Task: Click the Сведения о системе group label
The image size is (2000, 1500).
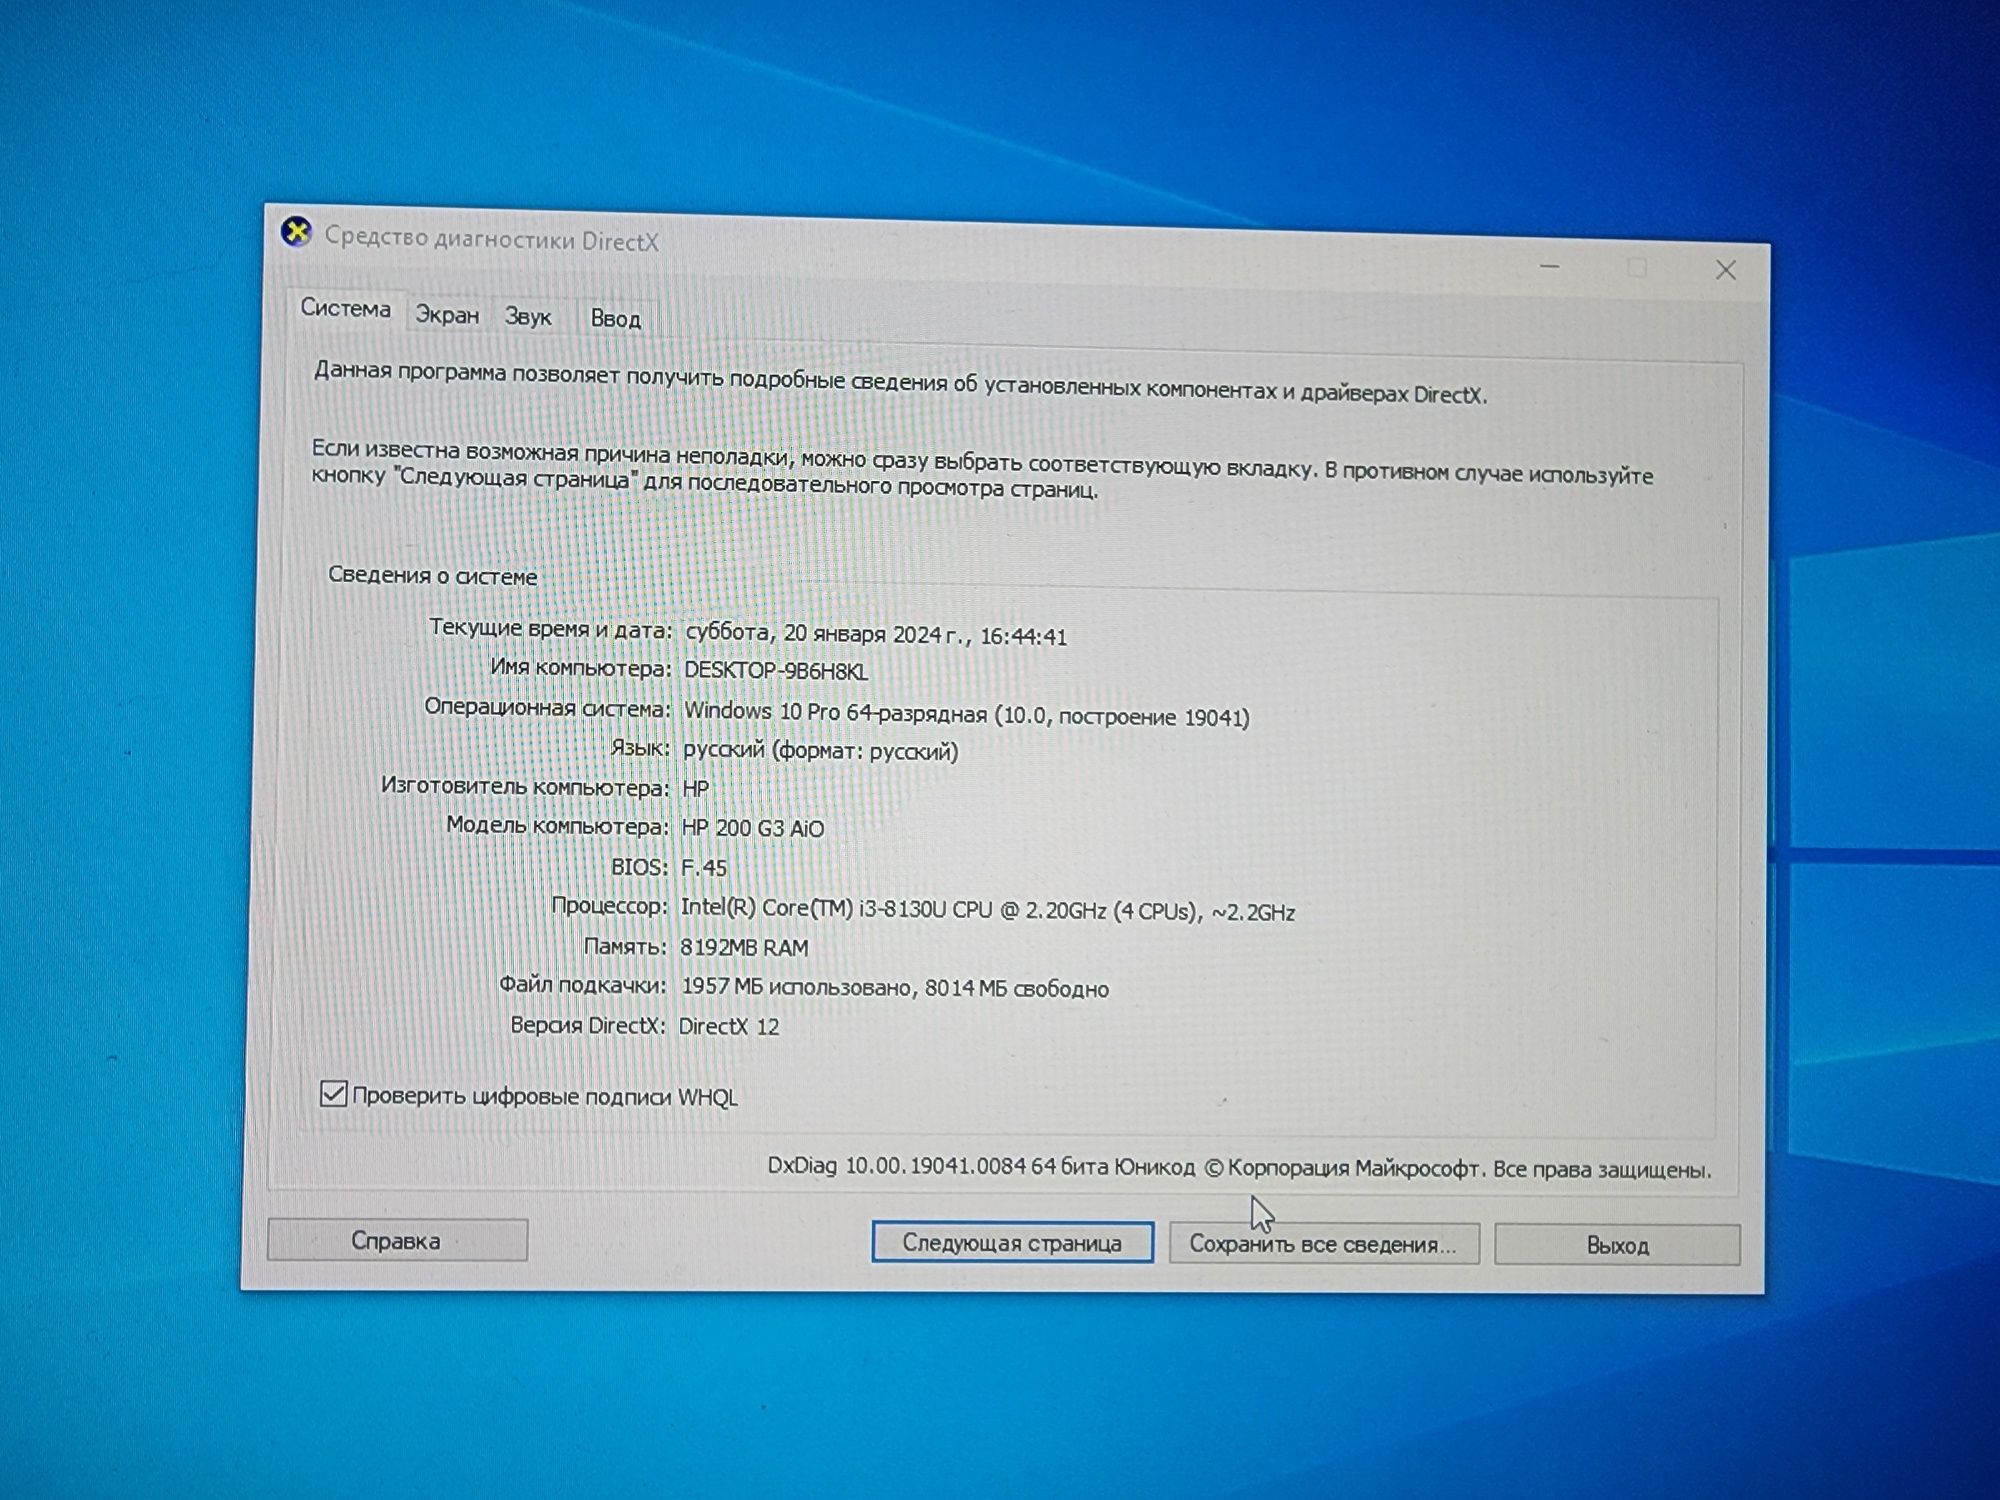Action: coord(432,576)
